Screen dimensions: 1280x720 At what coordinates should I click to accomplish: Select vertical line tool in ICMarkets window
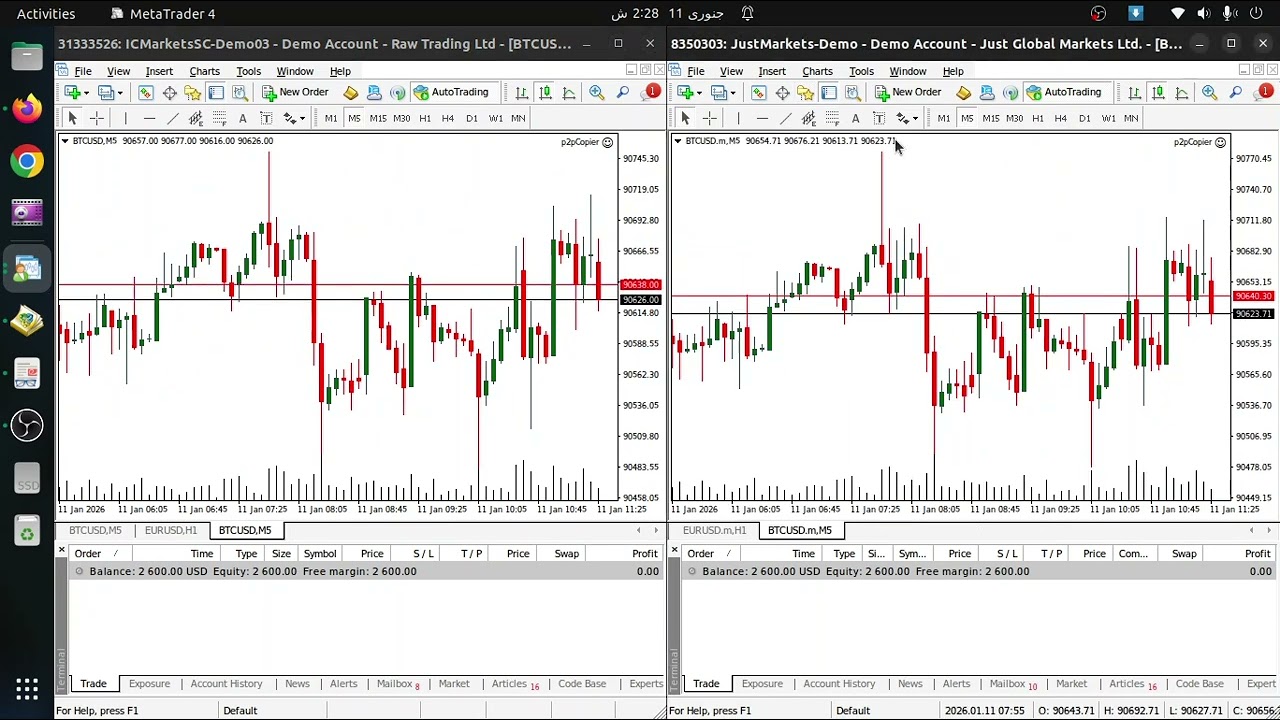[x=126, y=118]
